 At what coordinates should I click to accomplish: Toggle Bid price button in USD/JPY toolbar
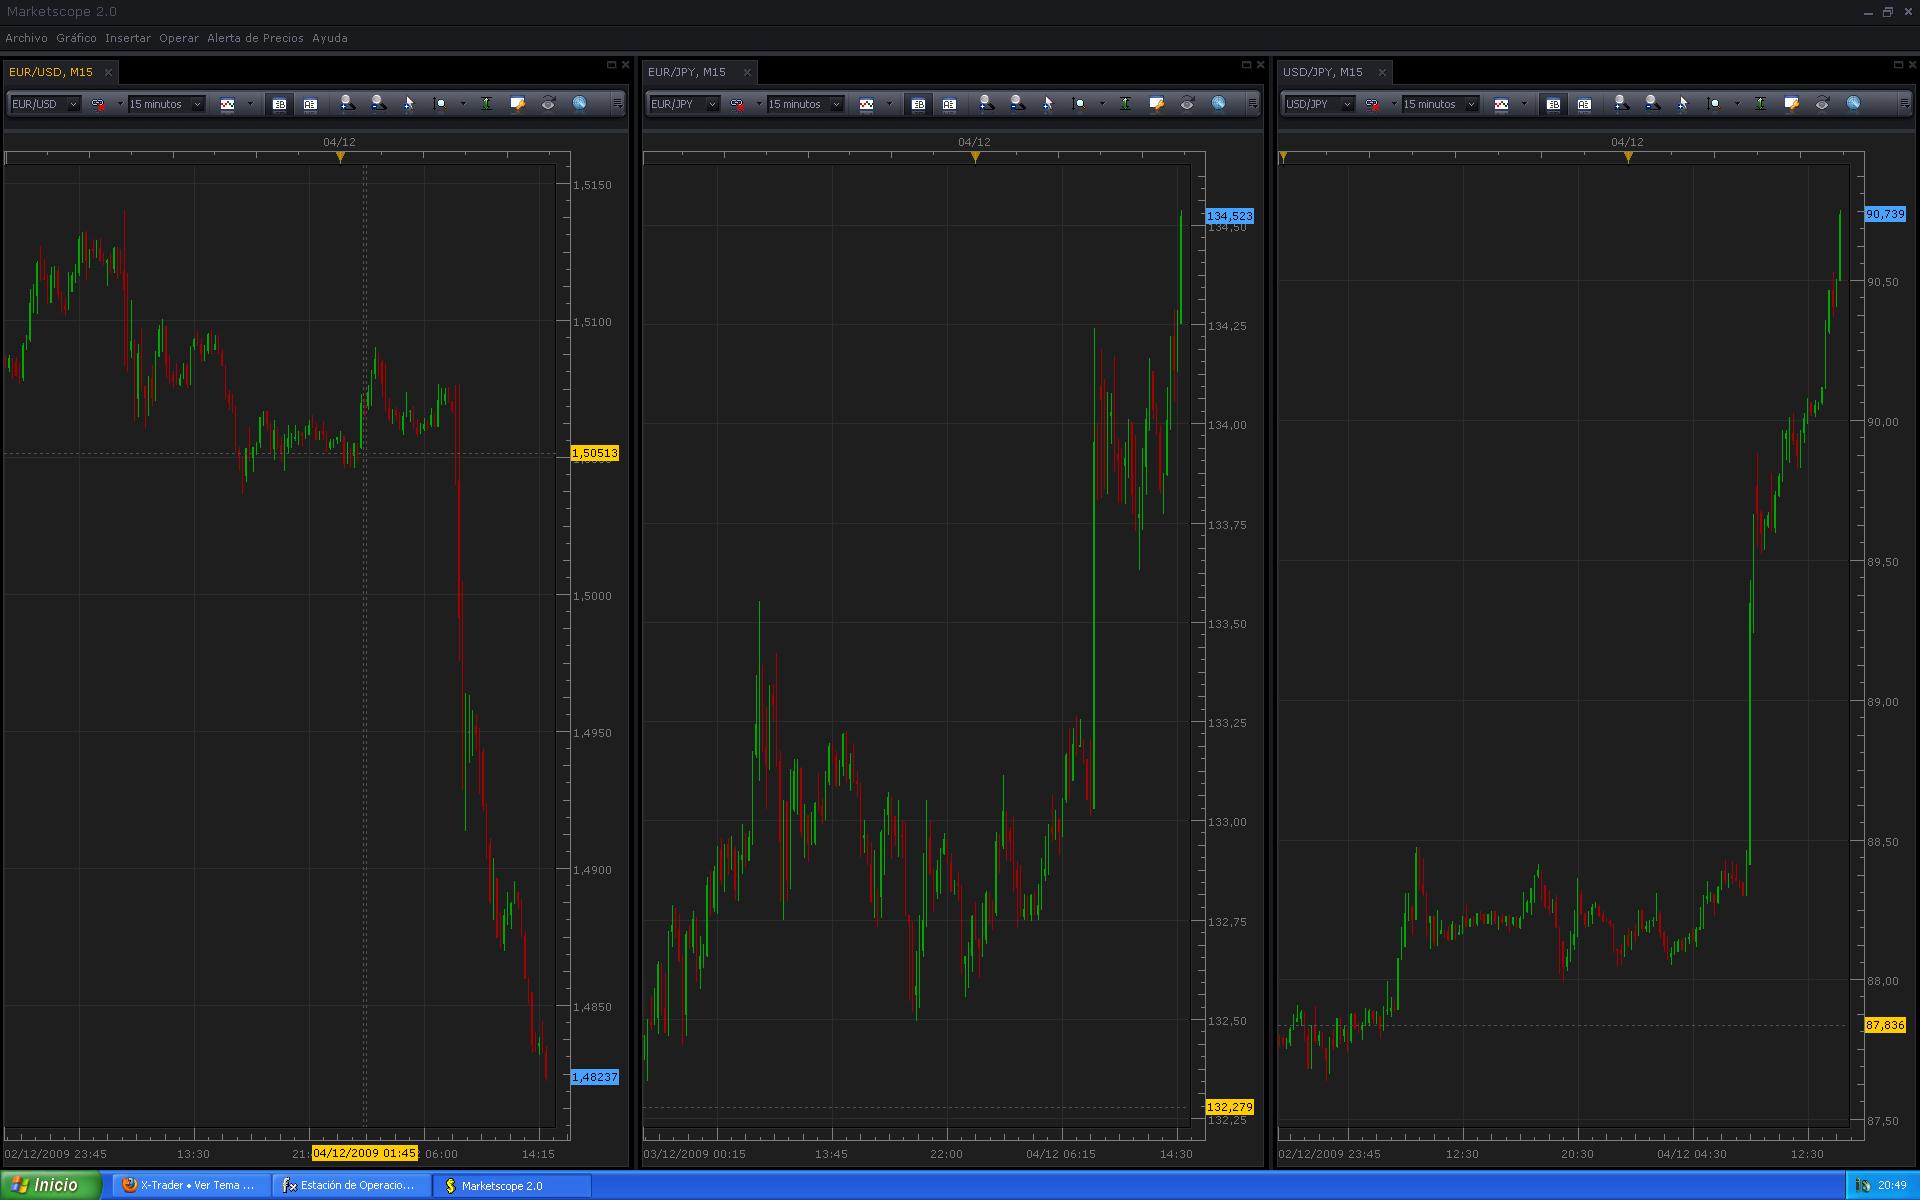1553,104
